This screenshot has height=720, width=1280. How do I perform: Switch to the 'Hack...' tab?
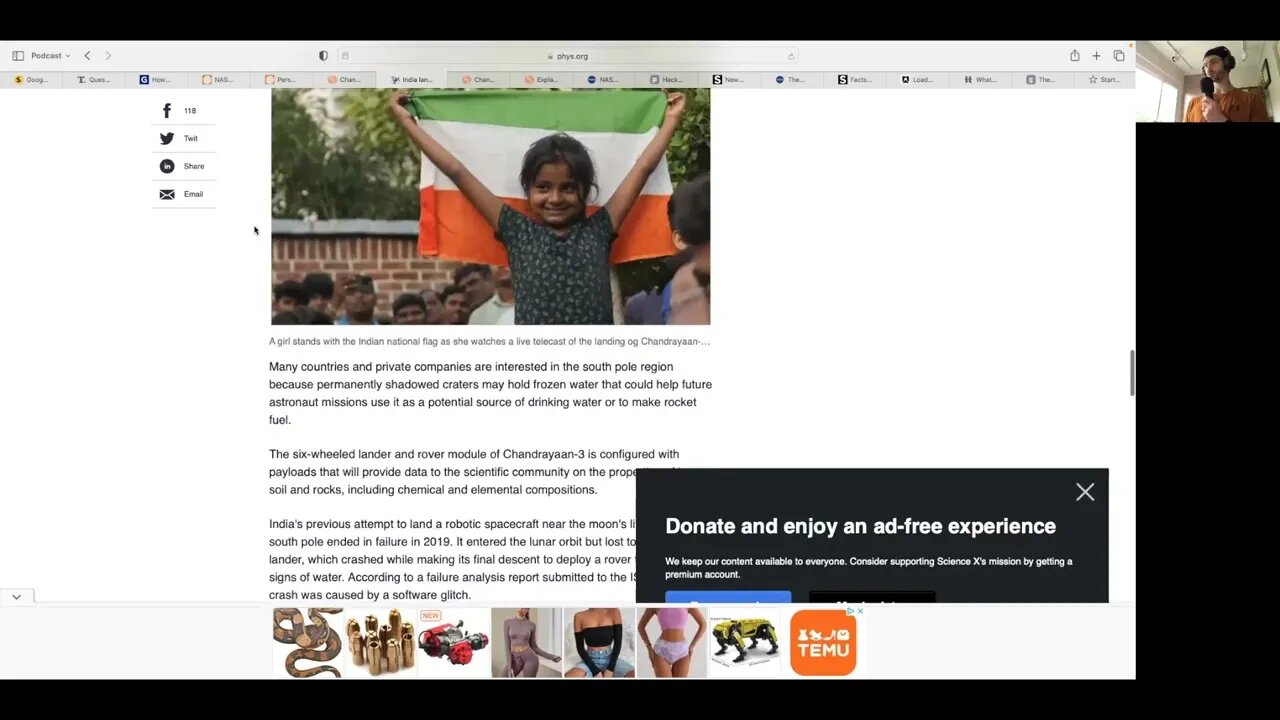[x=667, y=79]
